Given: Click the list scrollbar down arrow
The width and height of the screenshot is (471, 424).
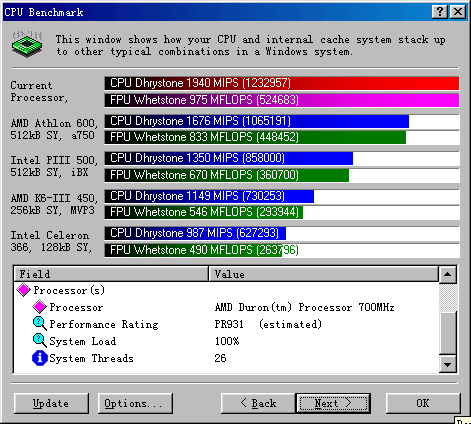Looking at the screenshot, I should 448,364.
